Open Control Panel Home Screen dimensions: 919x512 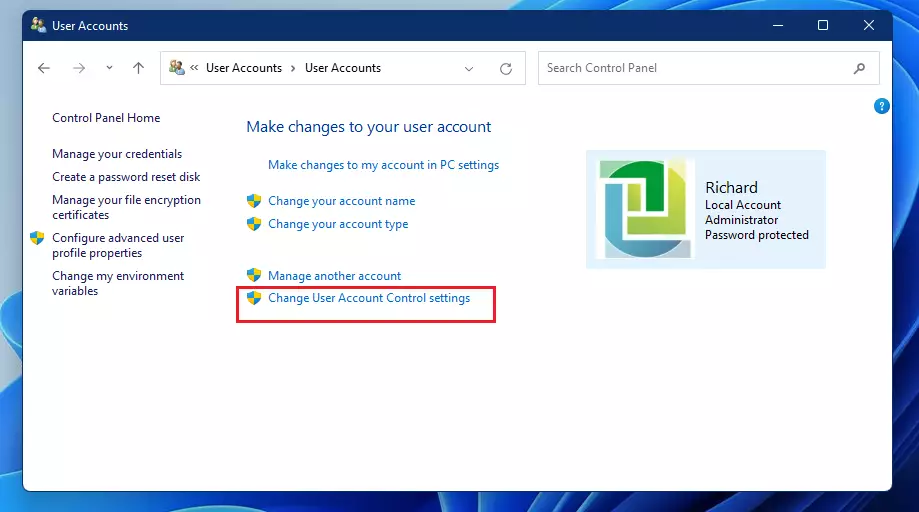(106, 118)
